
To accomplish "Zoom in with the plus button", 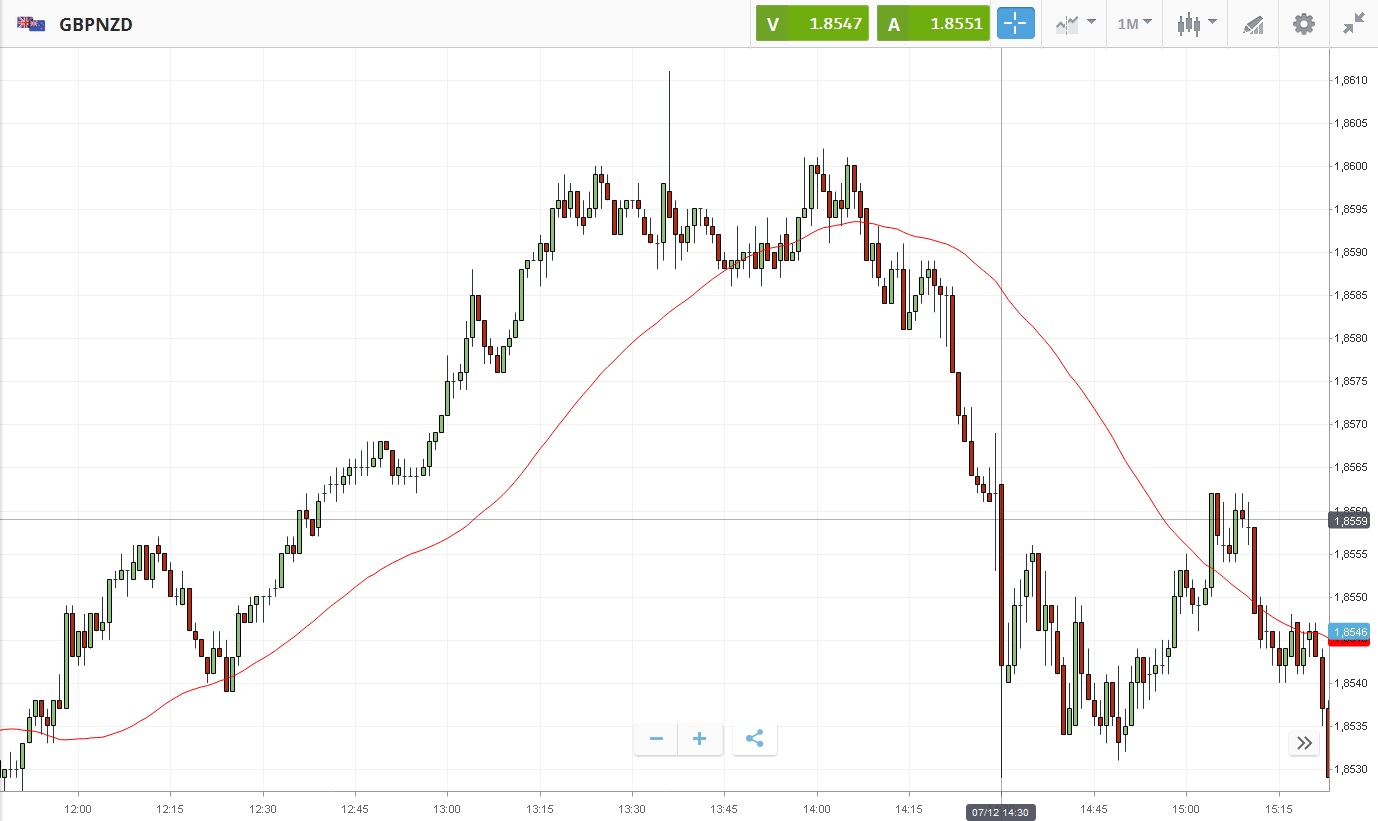I will (x=700, y=739).
